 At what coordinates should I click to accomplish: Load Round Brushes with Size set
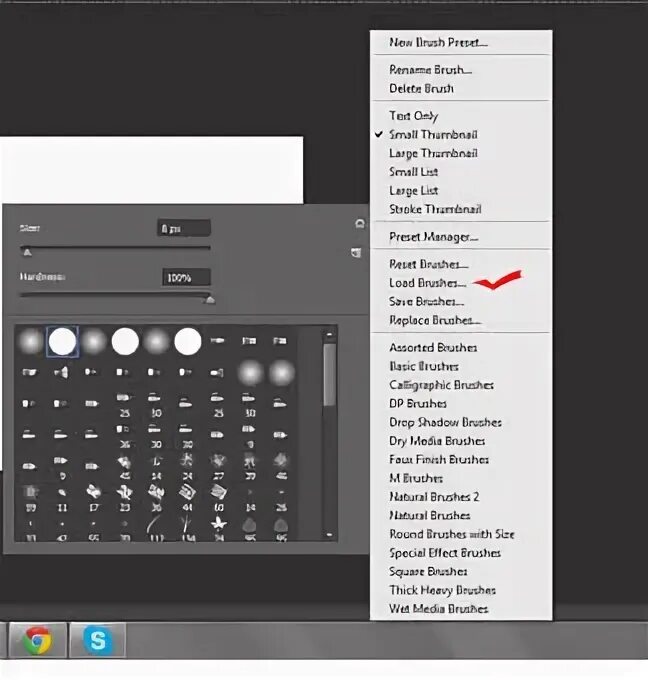[452, 534]
